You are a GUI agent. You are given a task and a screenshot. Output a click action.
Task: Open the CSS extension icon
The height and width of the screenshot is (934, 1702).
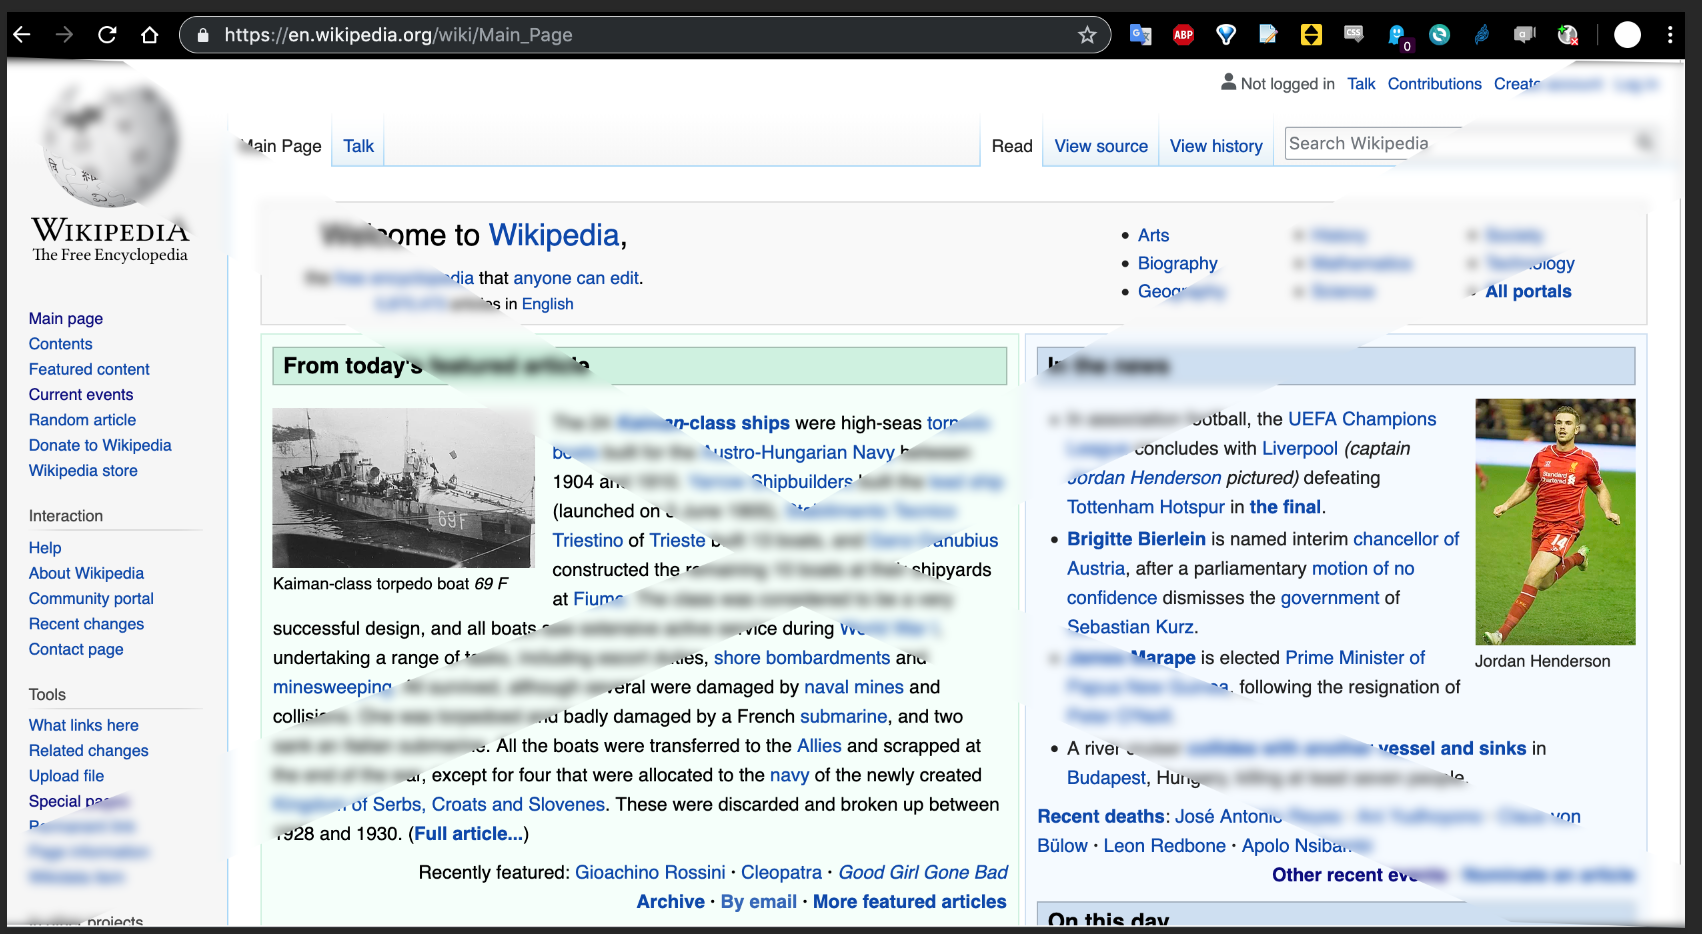pyautogui.click(x=1354, y=35)
